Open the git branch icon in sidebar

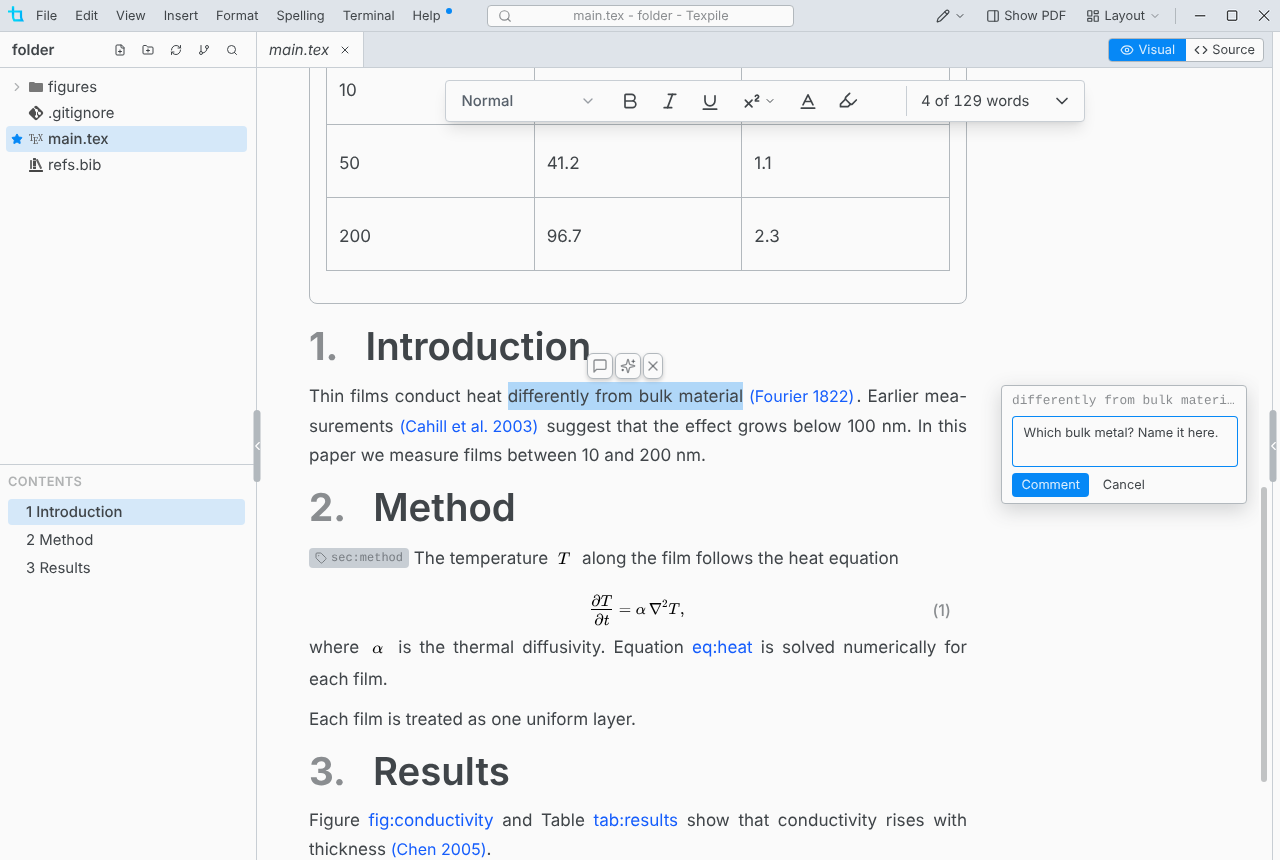pos(204,50)
